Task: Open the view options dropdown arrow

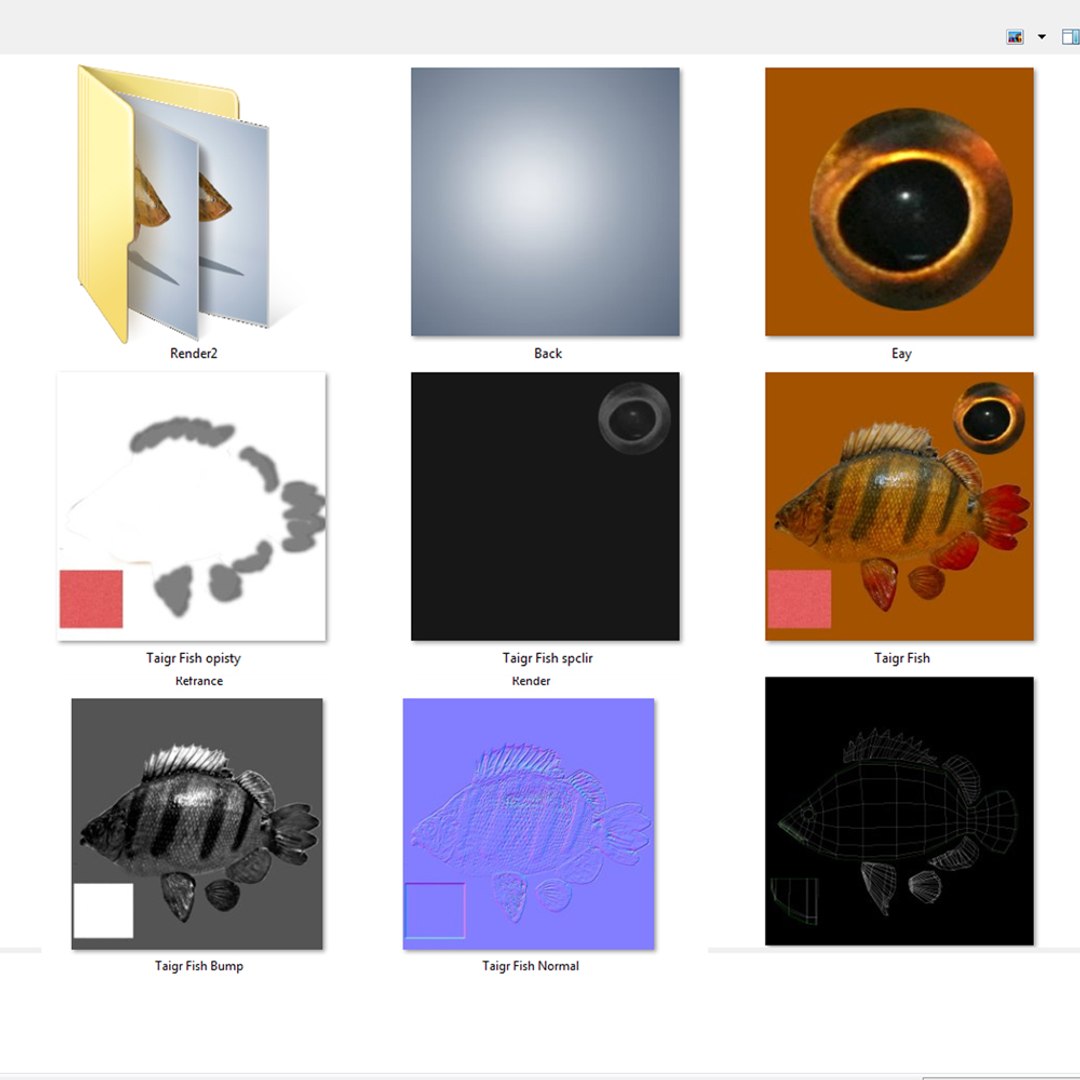Action: point(1041,37)
